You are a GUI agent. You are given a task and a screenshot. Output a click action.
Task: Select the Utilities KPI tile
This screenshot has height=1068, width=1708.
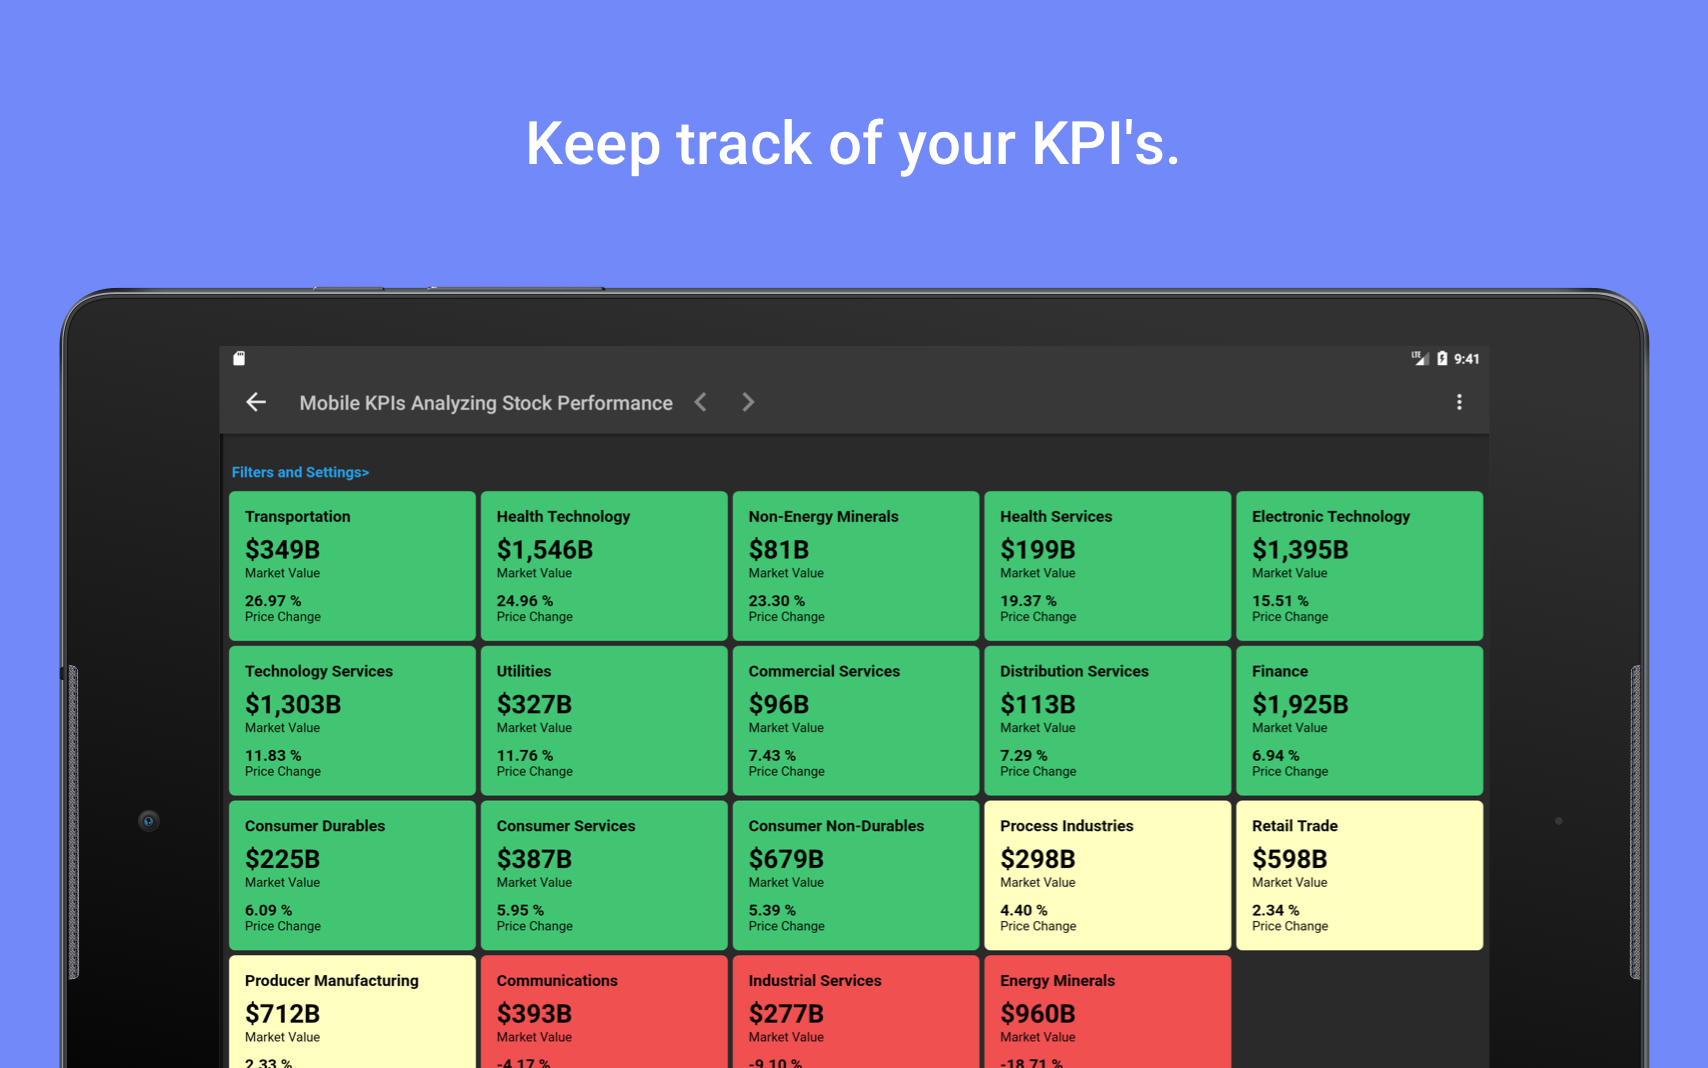click(x=604, y=721)
